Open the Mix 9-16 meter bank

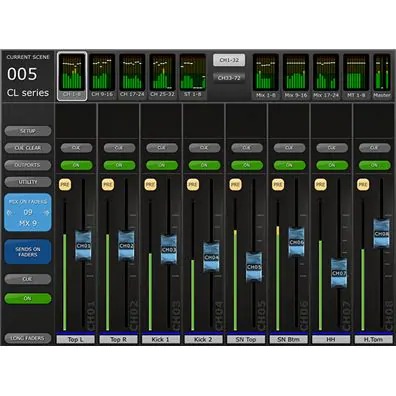point(296,77)
